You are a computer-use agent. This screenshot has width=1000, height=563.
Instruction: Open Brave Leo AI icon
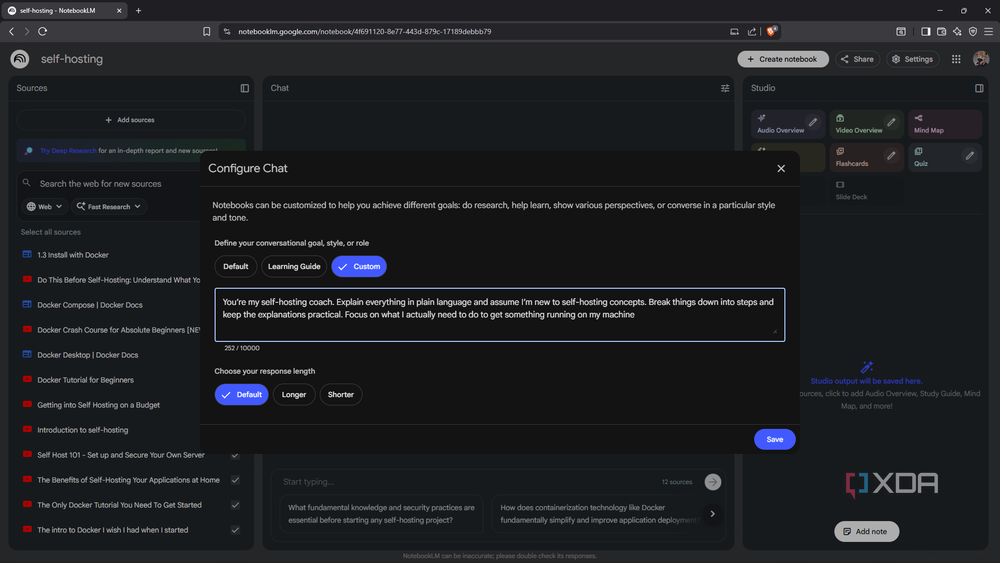(x=957, y=31)
